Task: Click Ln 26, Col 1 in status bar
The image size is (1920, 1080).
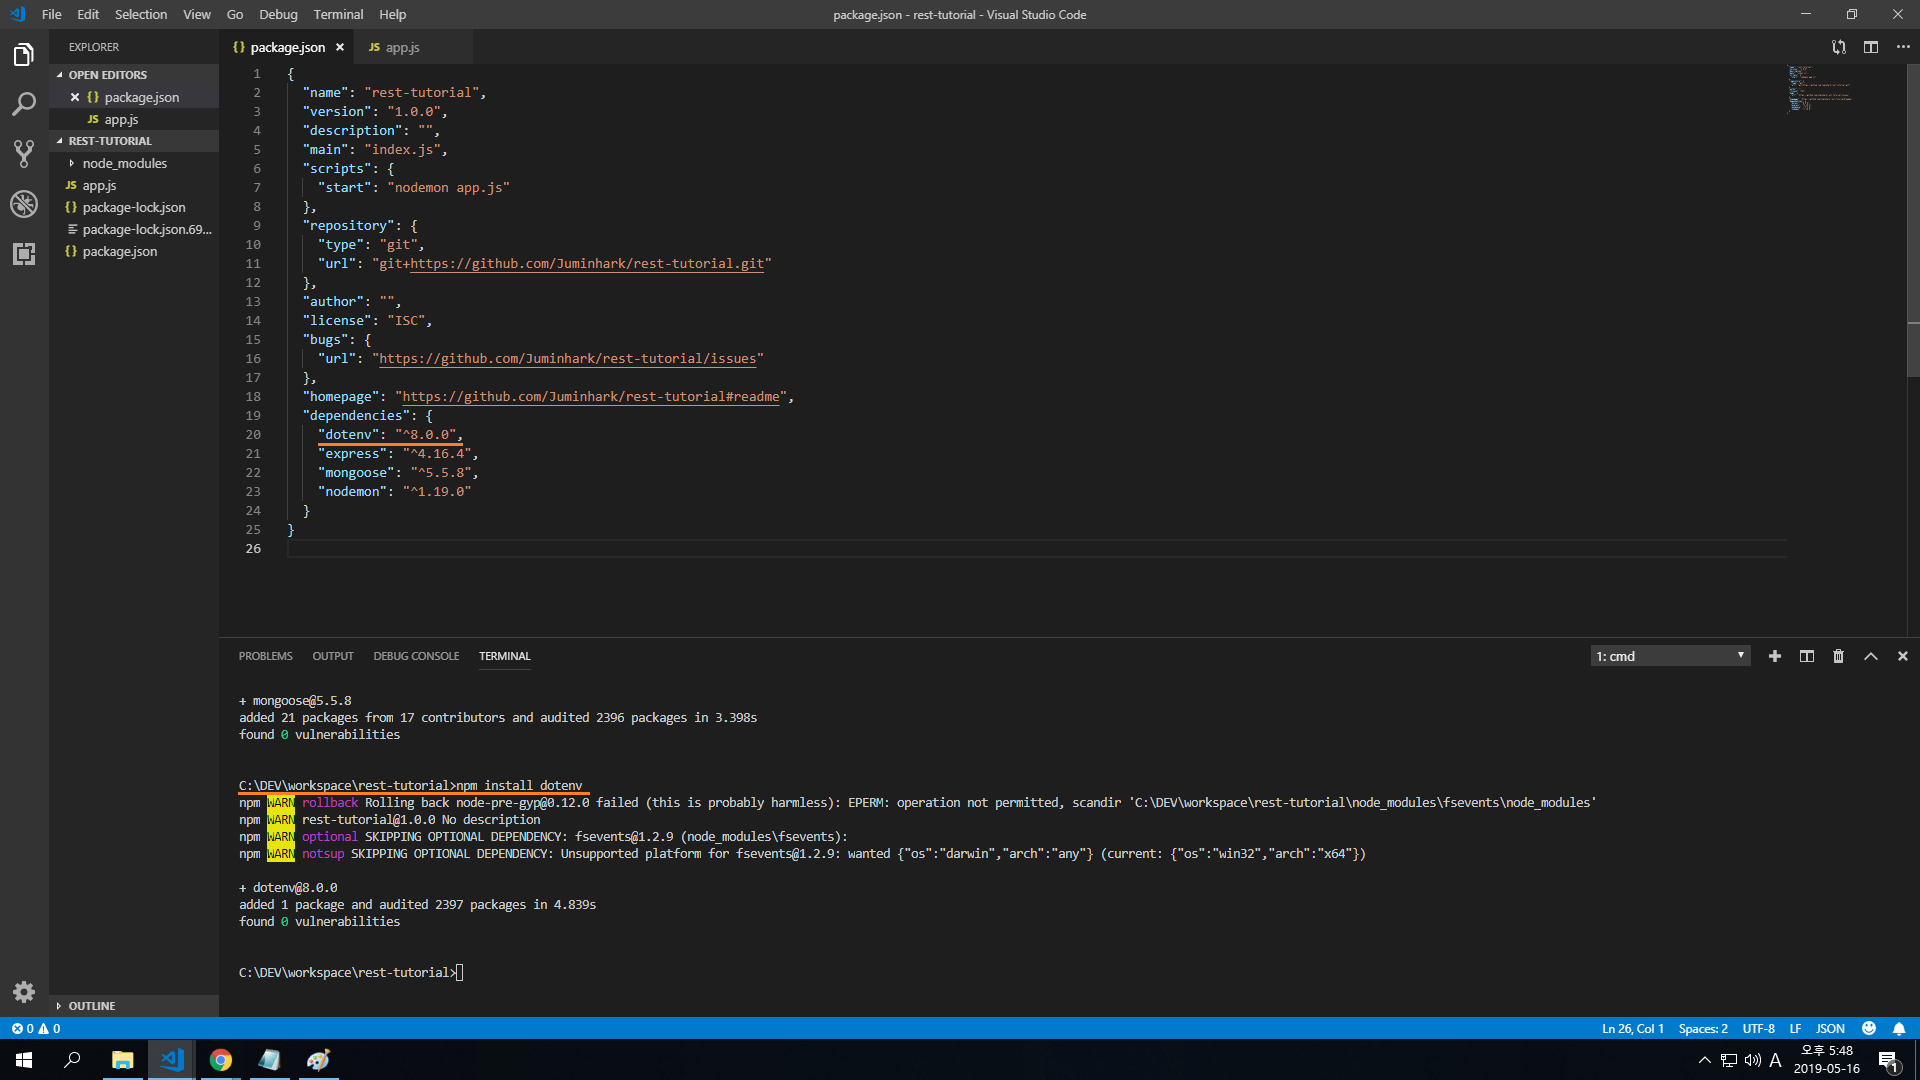Action: tap(1633, 1028)
